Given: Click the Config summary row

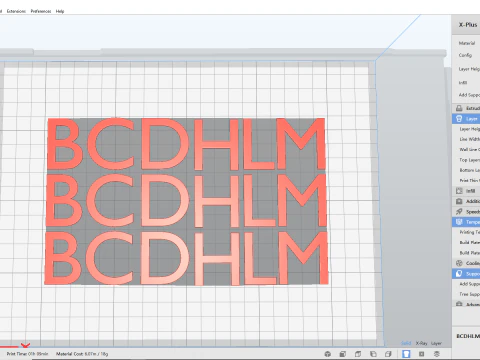Looking at the screenshot, I should click(465, 55).
